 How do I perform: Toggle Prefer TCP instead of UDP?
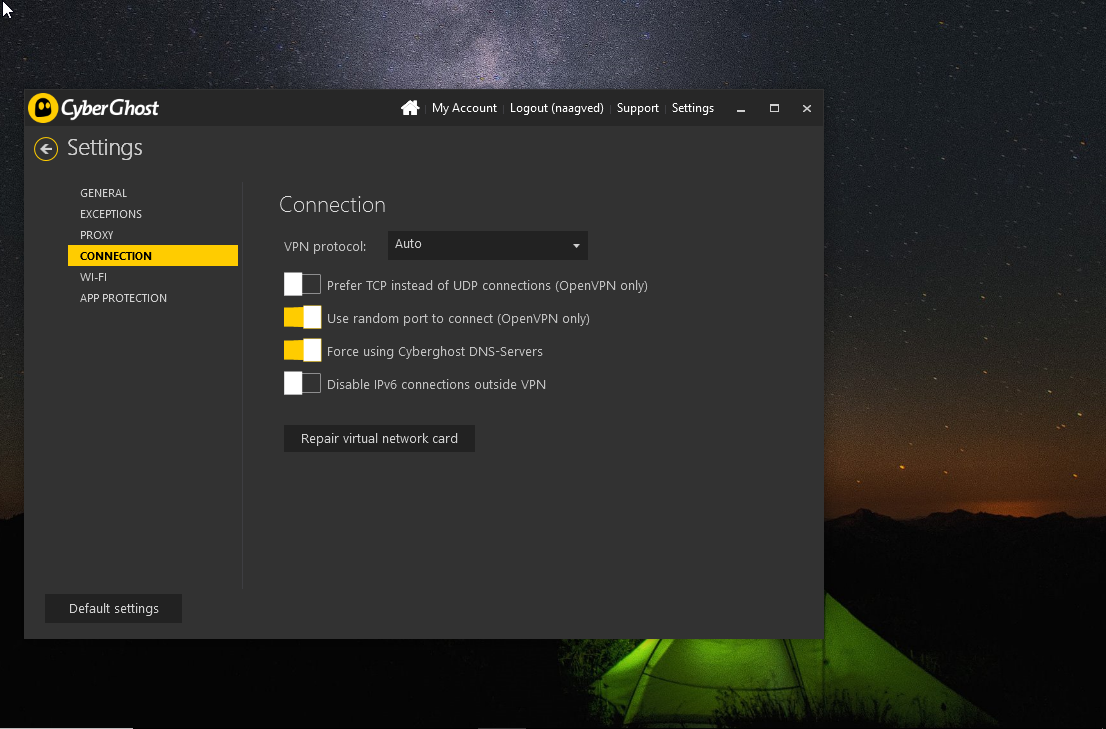303,285
